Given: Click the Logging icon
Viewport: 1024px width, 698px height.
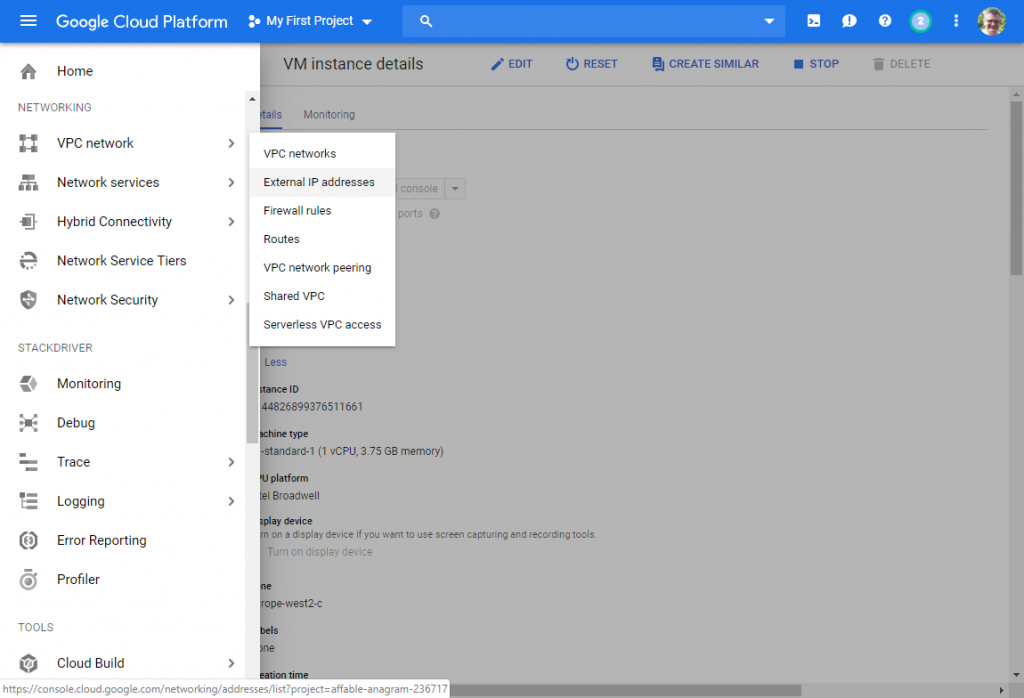Looking at the screenshot, I should [28, 501].
